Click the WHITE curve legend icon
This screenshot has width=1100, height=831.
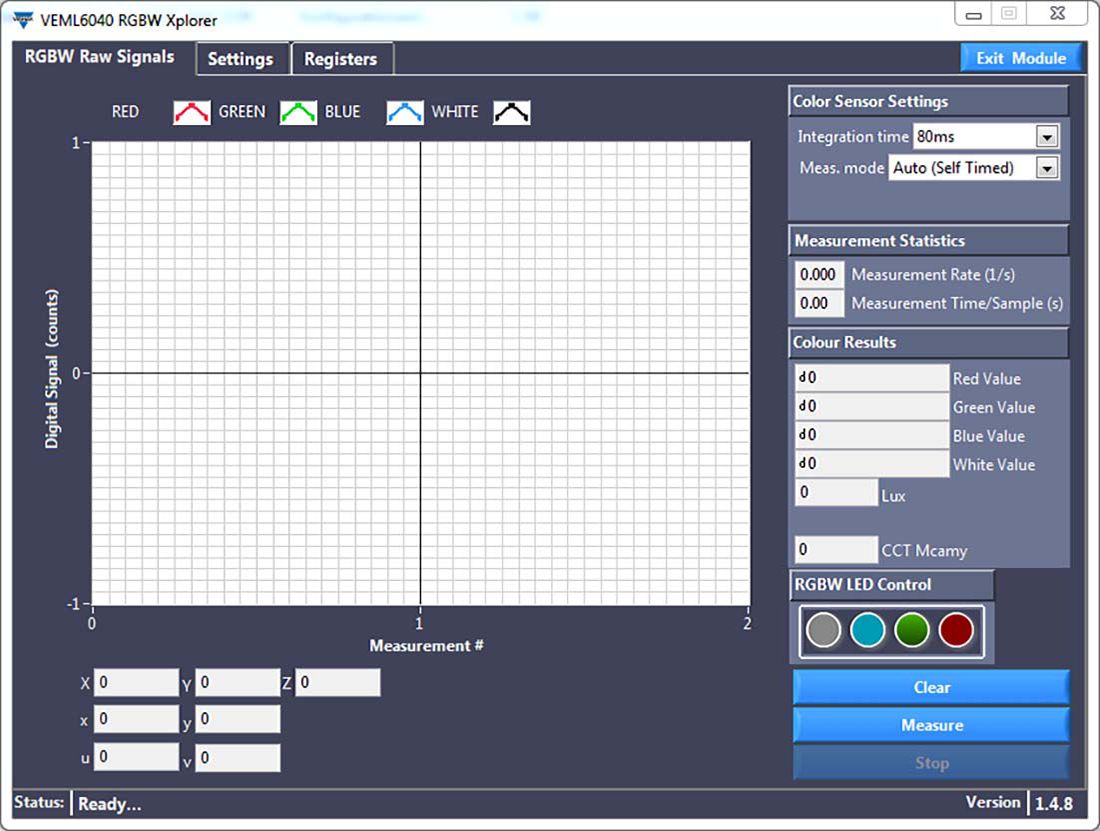click(512, 112)
